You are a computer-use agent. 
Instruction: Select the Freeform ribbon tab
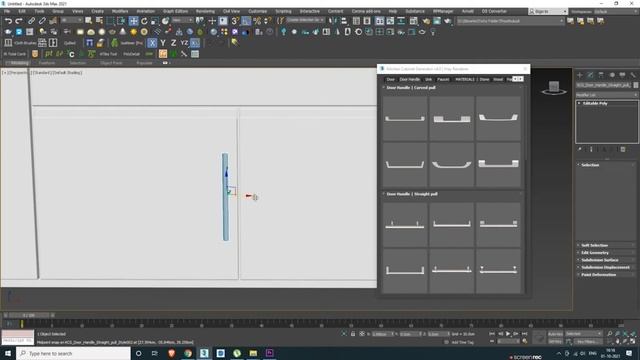[x=47, y=63]
